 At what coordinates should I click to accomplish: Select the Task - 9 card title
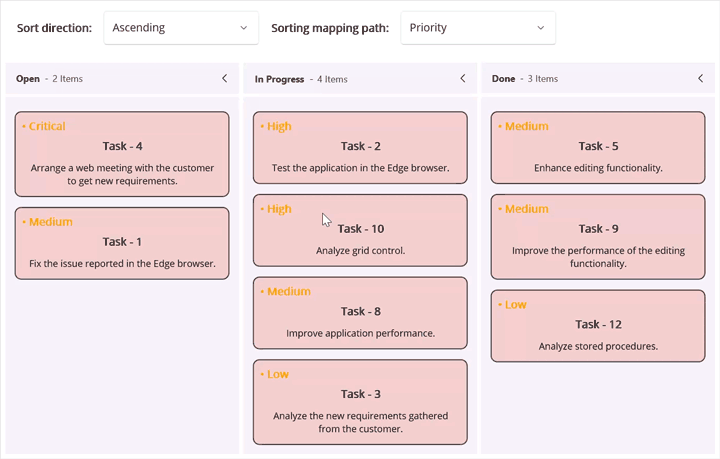(598, 229)
